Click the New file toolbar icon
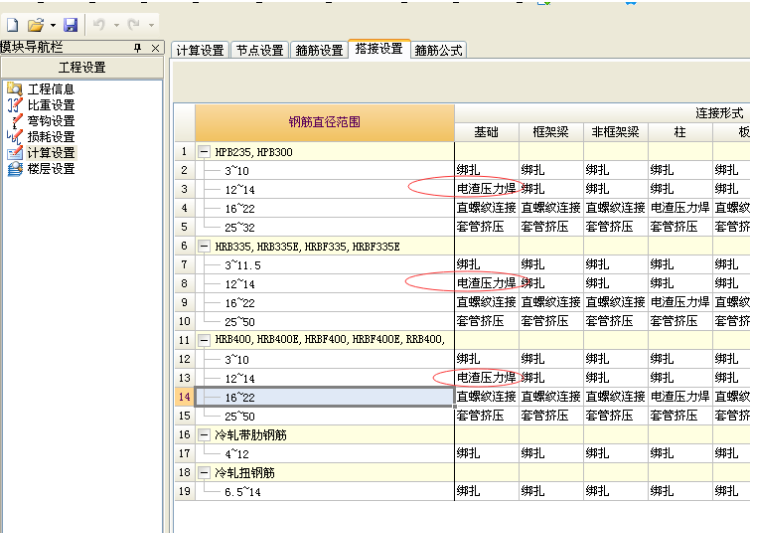This screenshot has height=533, width=771. [x=12, y=24]
